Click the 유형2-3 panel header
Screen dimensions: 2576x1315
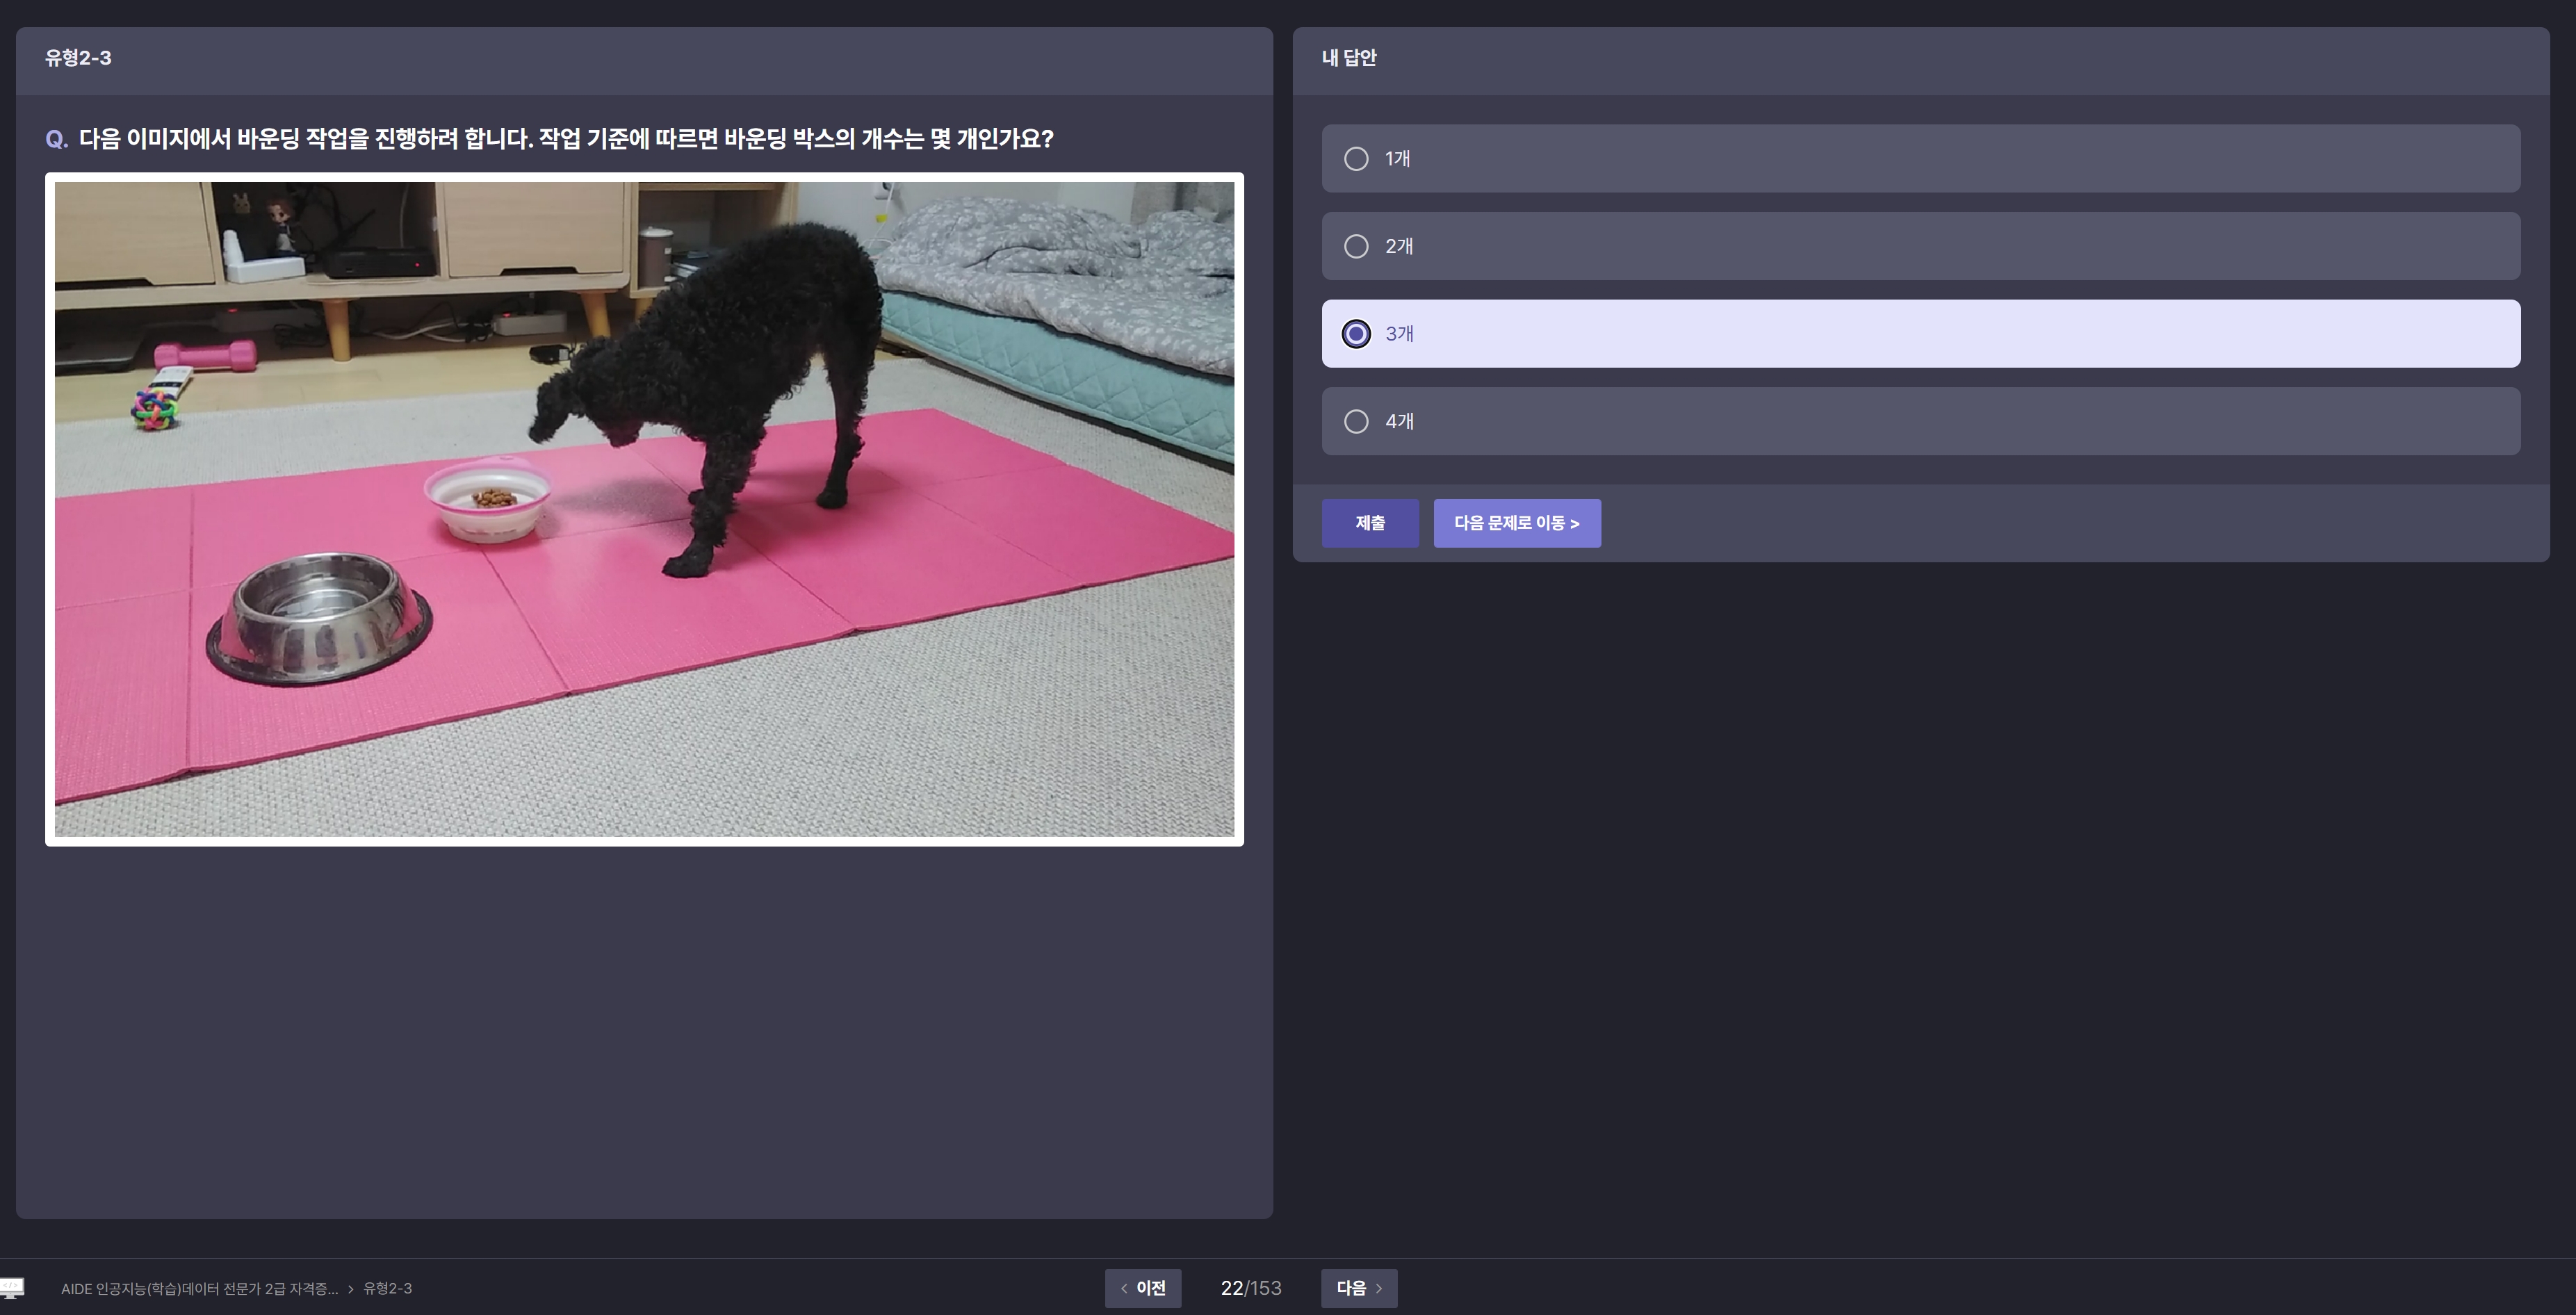(78, 58)
